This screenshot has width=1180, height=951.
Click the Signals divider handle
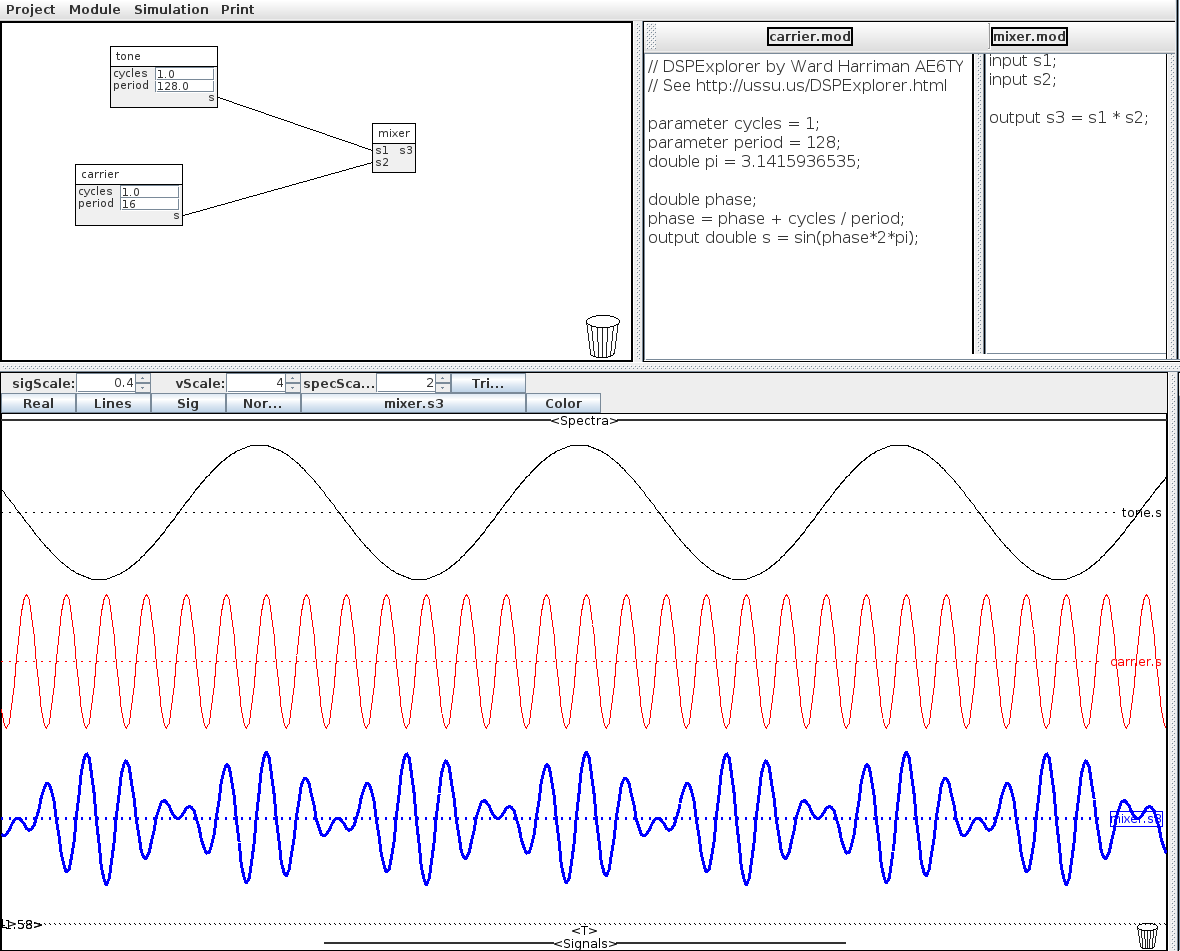(x=585, y=943)
